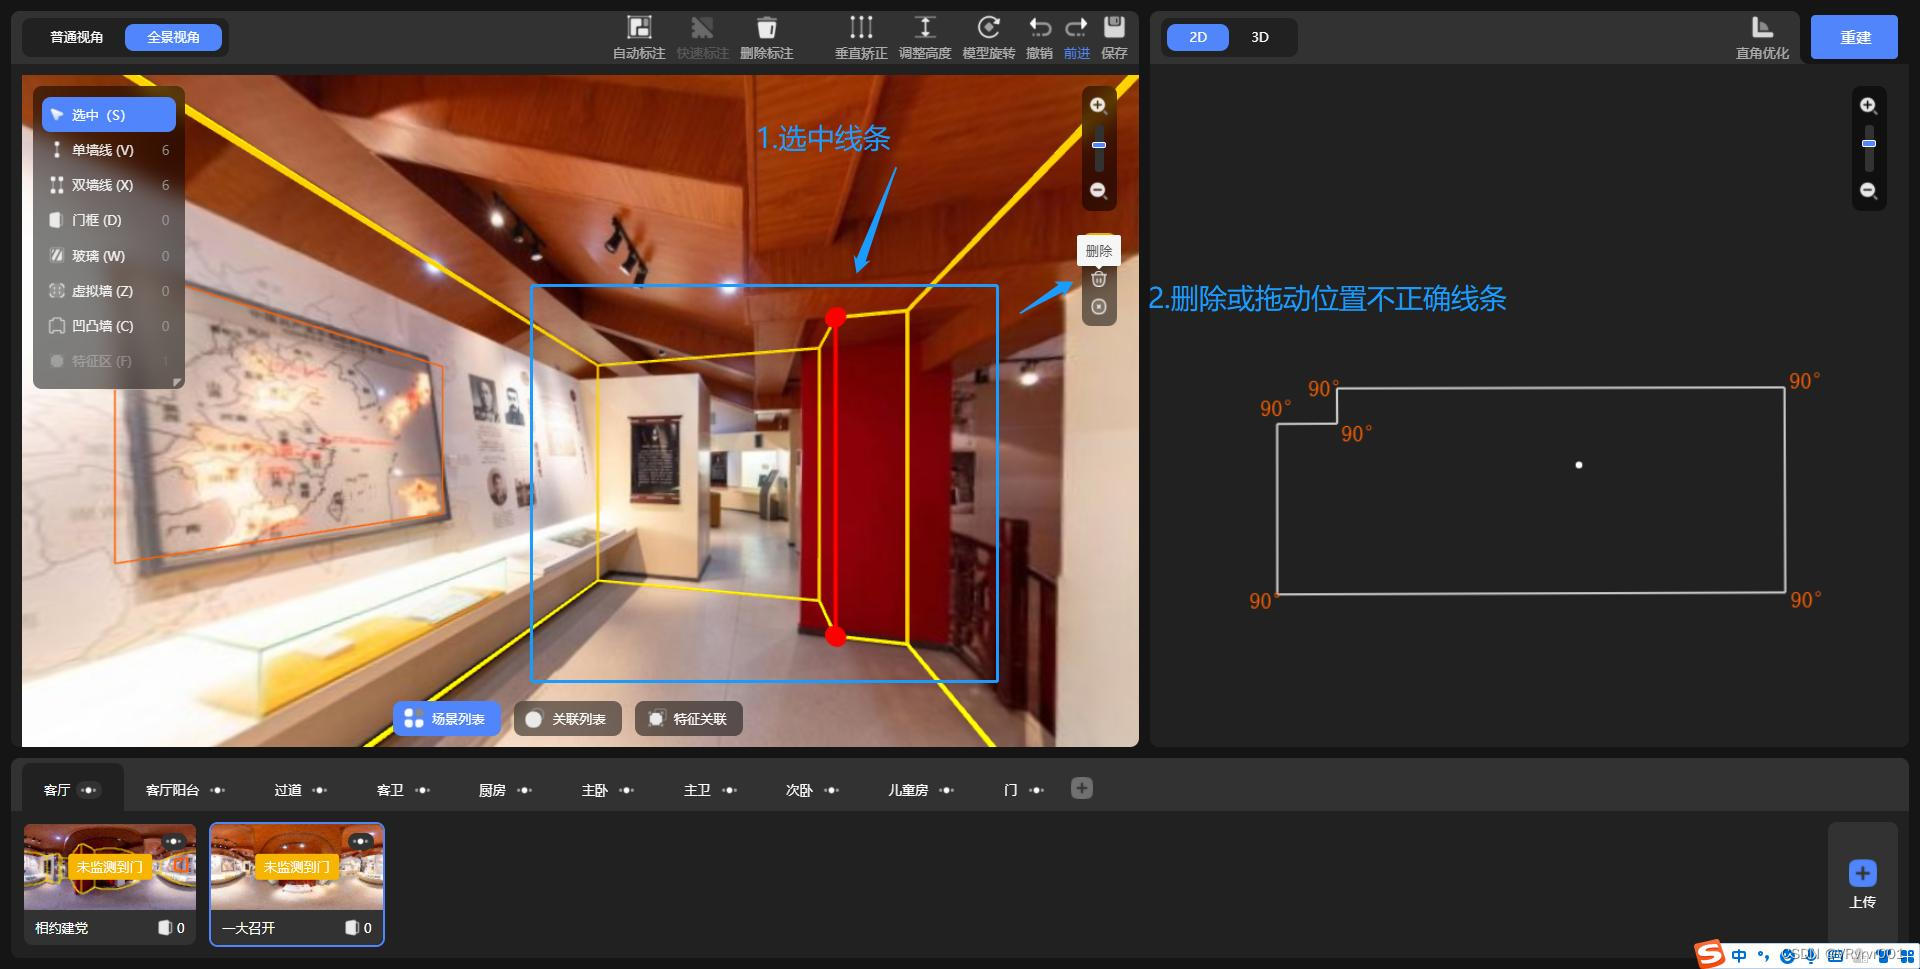The height and width of the screenshot is (969, 1920).
Task: Open options dots for 次卧 tab
Action: click(831, 790)
